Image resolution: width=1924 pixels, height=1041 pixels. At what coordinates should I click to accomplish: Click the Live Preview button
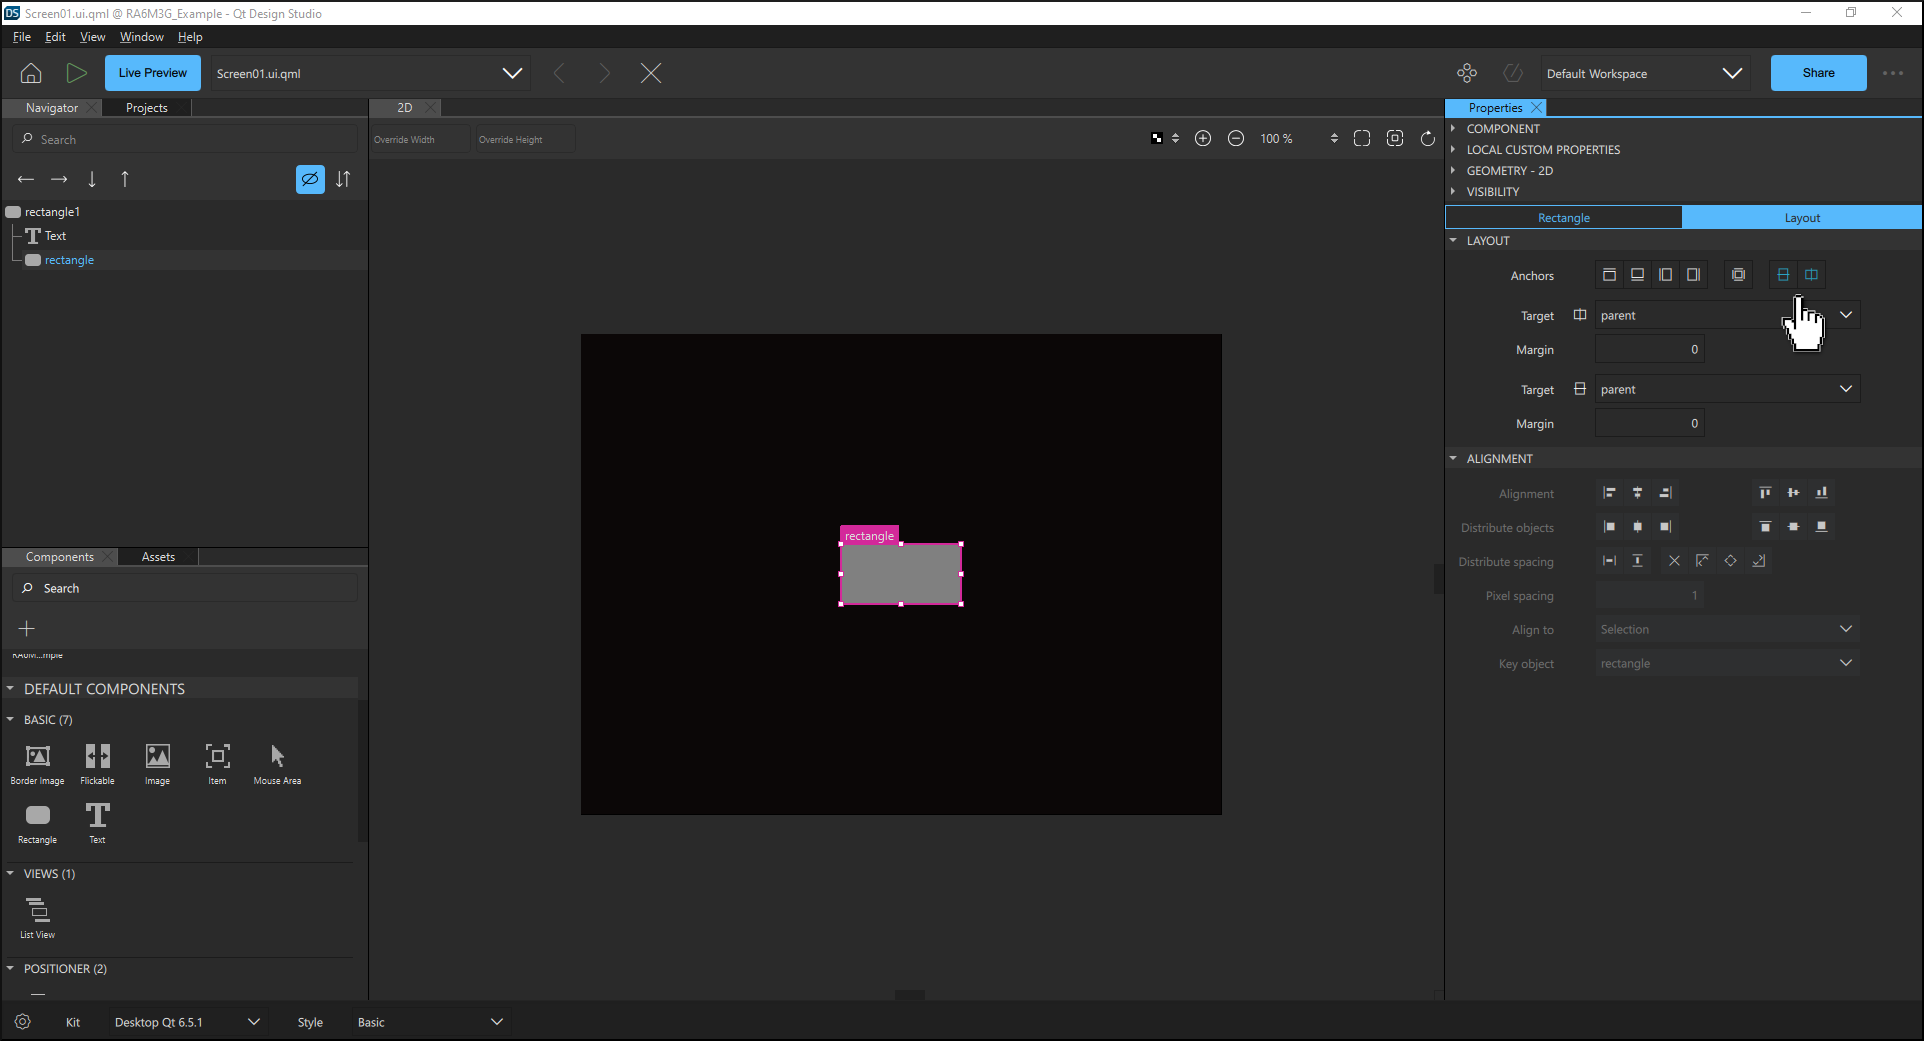pos(152,73)
